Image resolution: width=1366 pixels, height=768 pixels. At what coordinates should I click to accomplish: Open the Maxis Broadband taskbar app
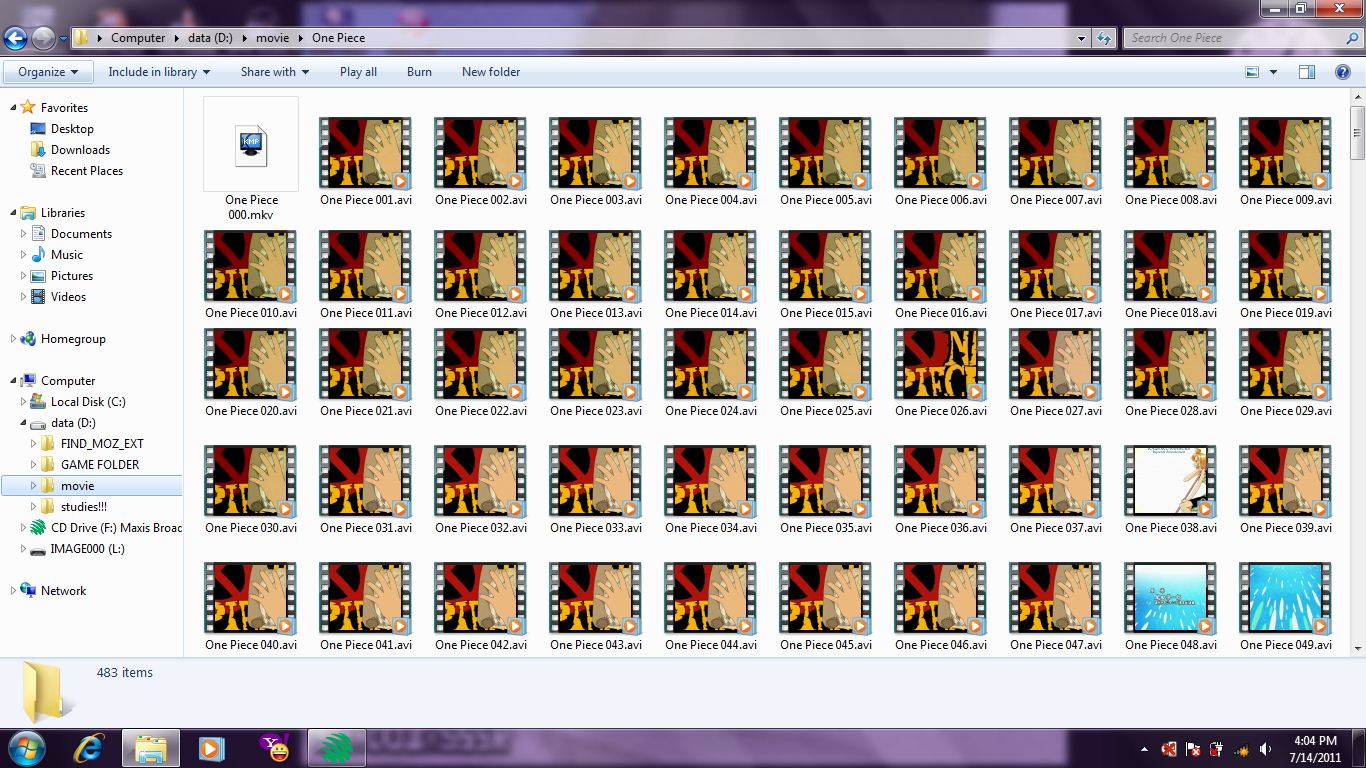(x=337, y=748)
